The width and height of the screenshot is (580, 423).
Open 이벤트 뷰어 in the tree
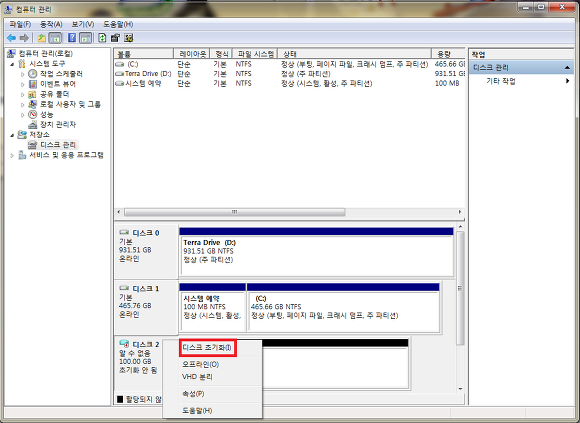[57, 84]
